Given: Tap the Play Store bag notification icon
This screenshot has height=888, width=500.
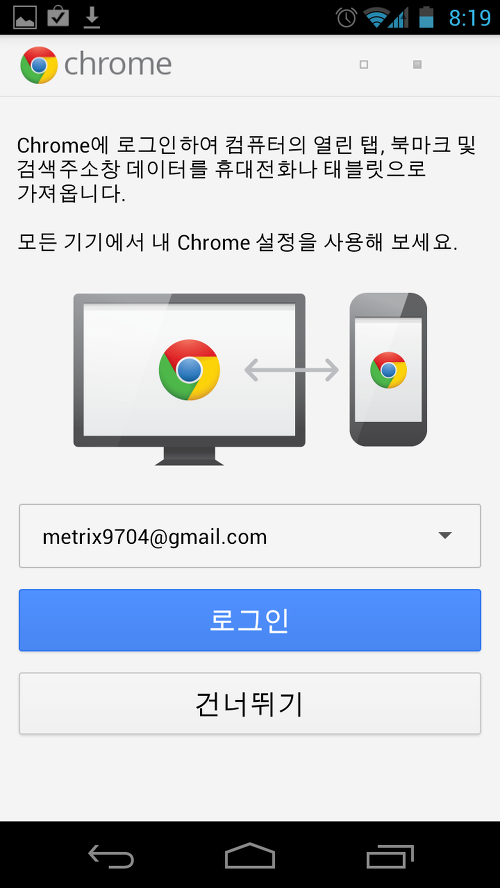Looking at the screenshot, I should click(x=58, y=17).
